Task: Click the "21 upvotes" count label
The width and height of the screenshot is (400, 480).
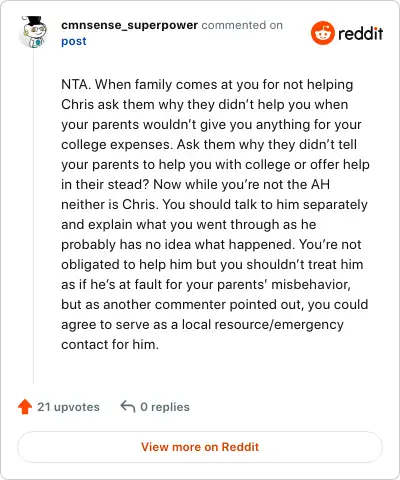Action: pyautogui.click(x=68, y=407)
